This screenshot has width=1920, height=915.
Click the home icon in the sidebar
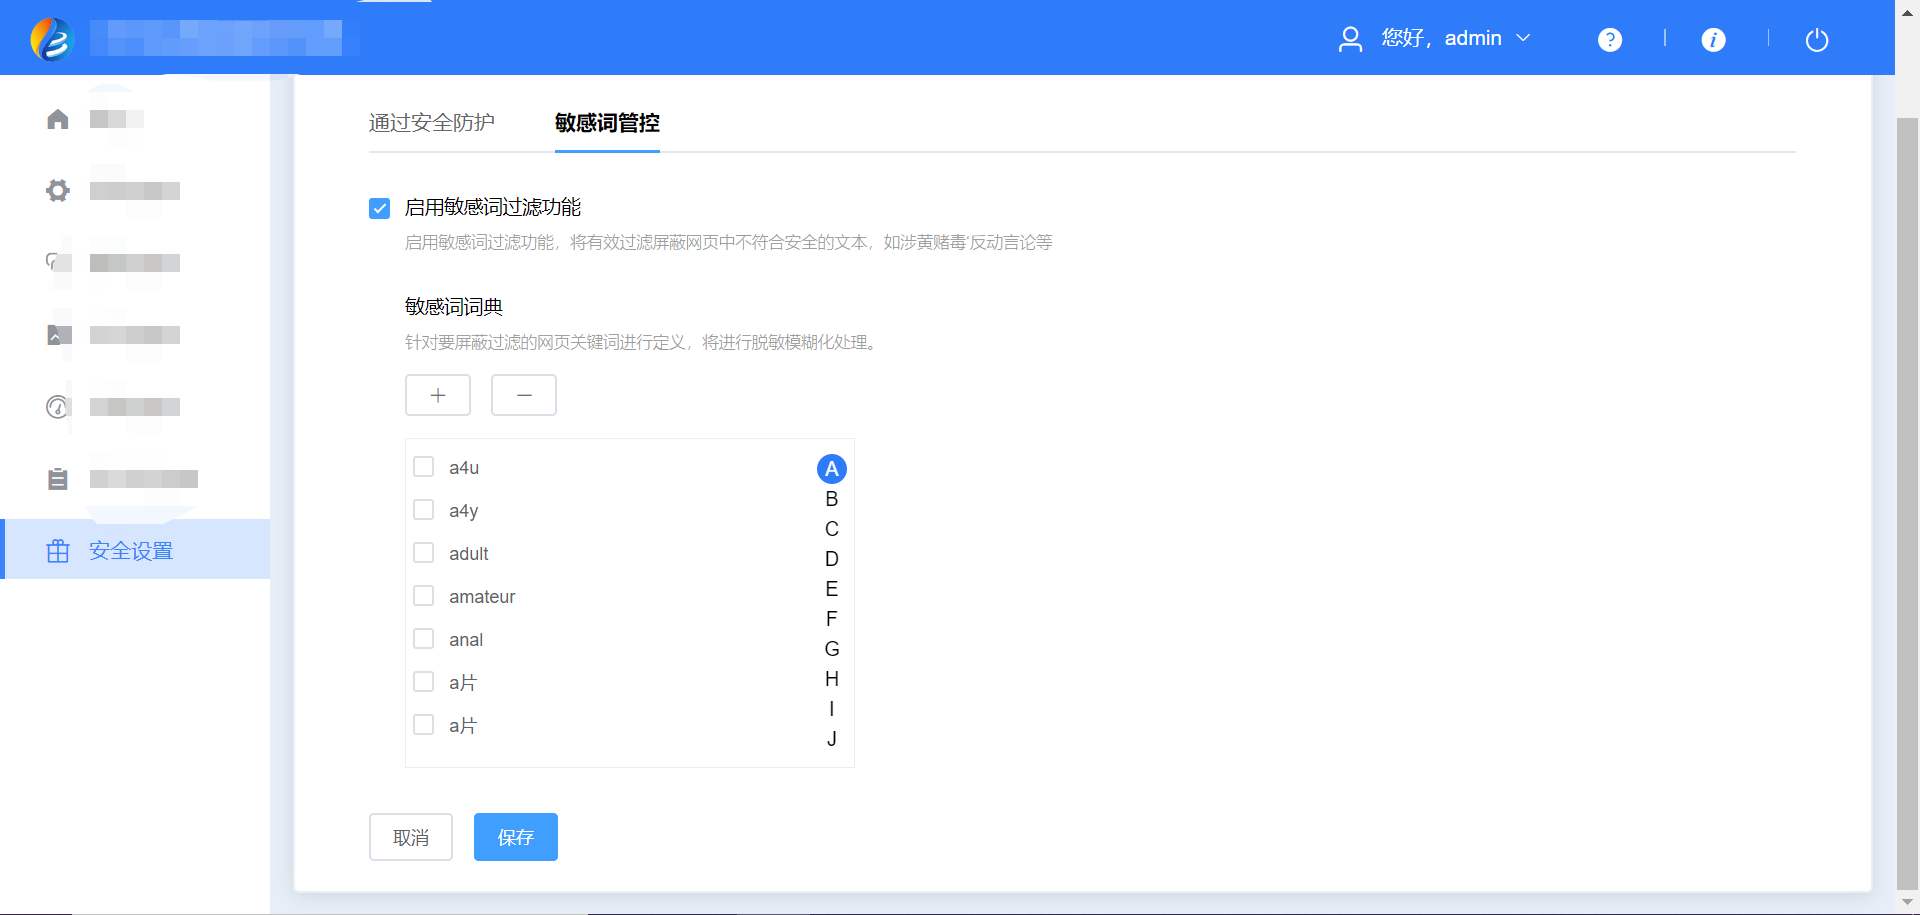click(57, 118)
